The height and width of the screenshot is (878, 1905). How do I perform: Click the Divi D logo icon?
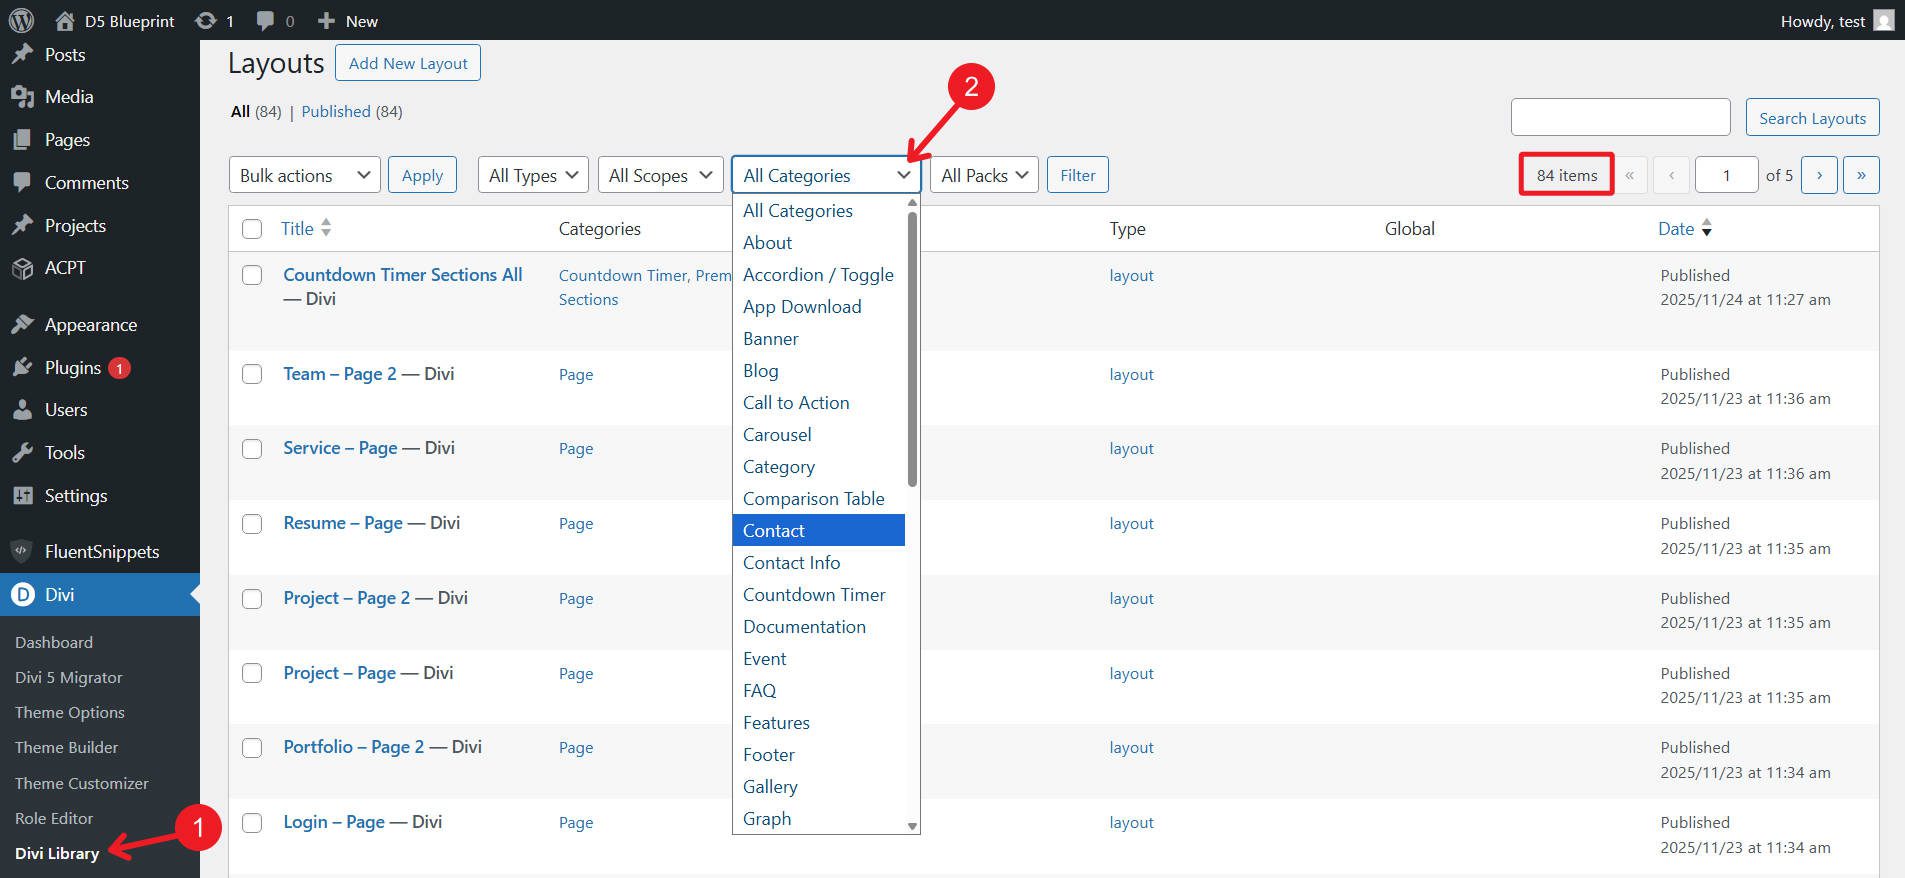click(22, 594)
